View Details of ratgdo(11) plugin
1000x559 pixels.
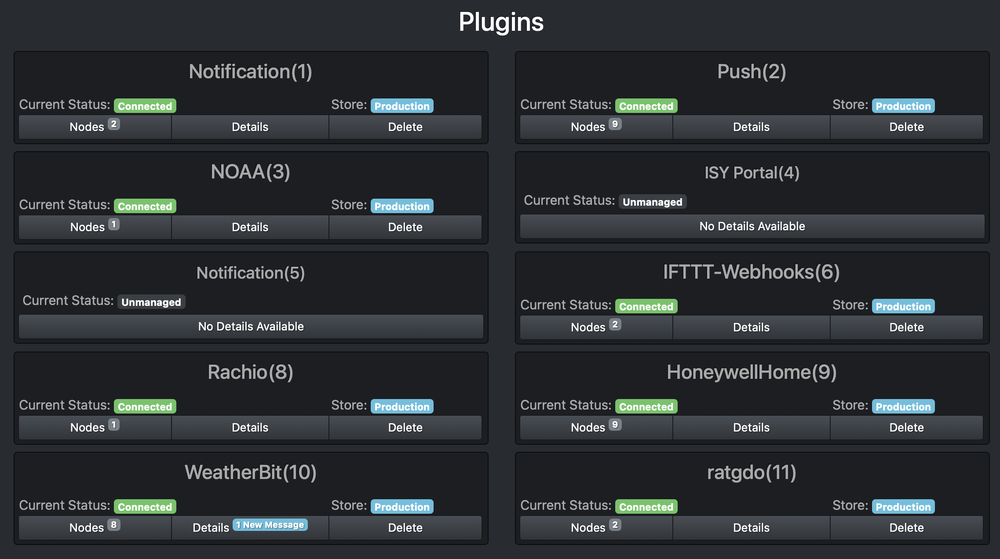[751, 527]
